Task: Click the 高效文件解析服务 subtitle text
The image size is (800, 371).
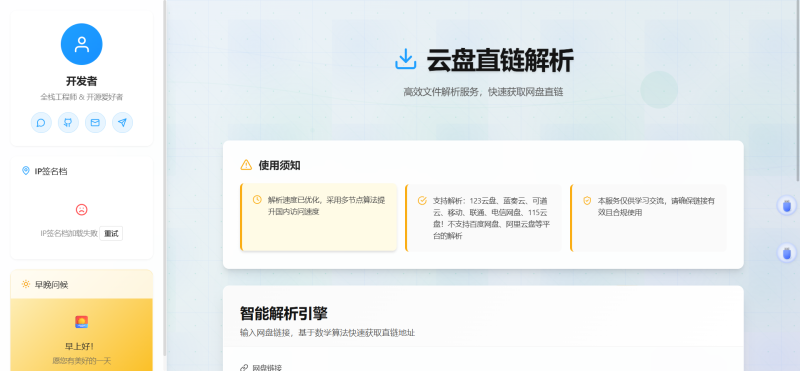Action: click(483, 92)
